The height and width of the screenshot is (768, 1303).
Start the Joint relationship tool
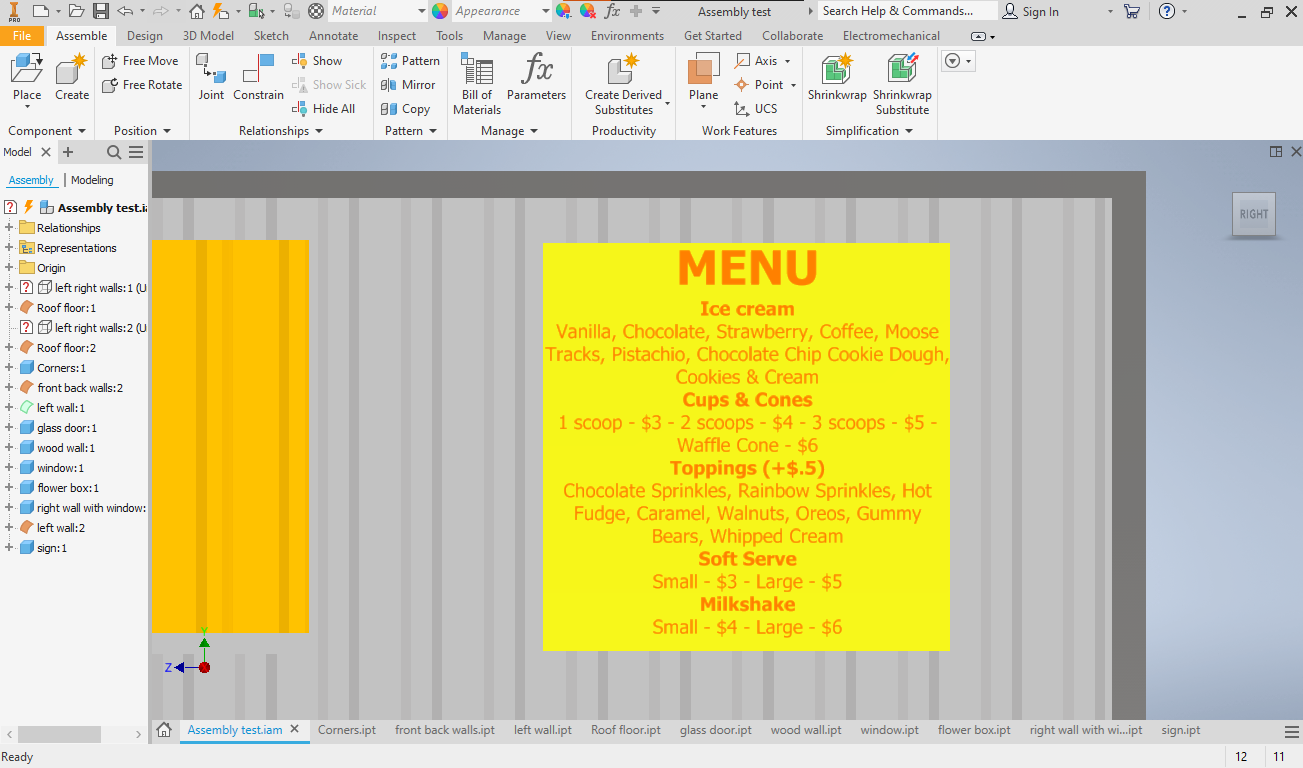[211, 78]
